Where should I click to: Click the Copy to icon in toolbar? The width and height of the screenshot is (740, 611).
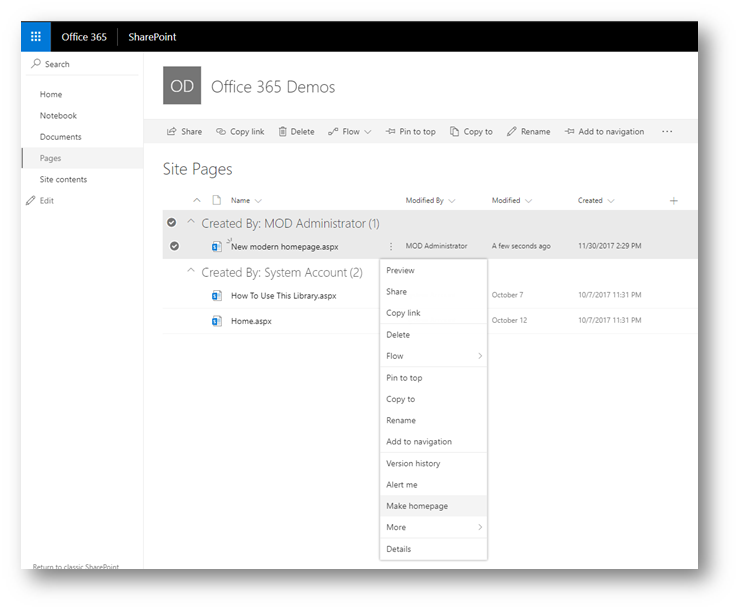pos(454,131)
